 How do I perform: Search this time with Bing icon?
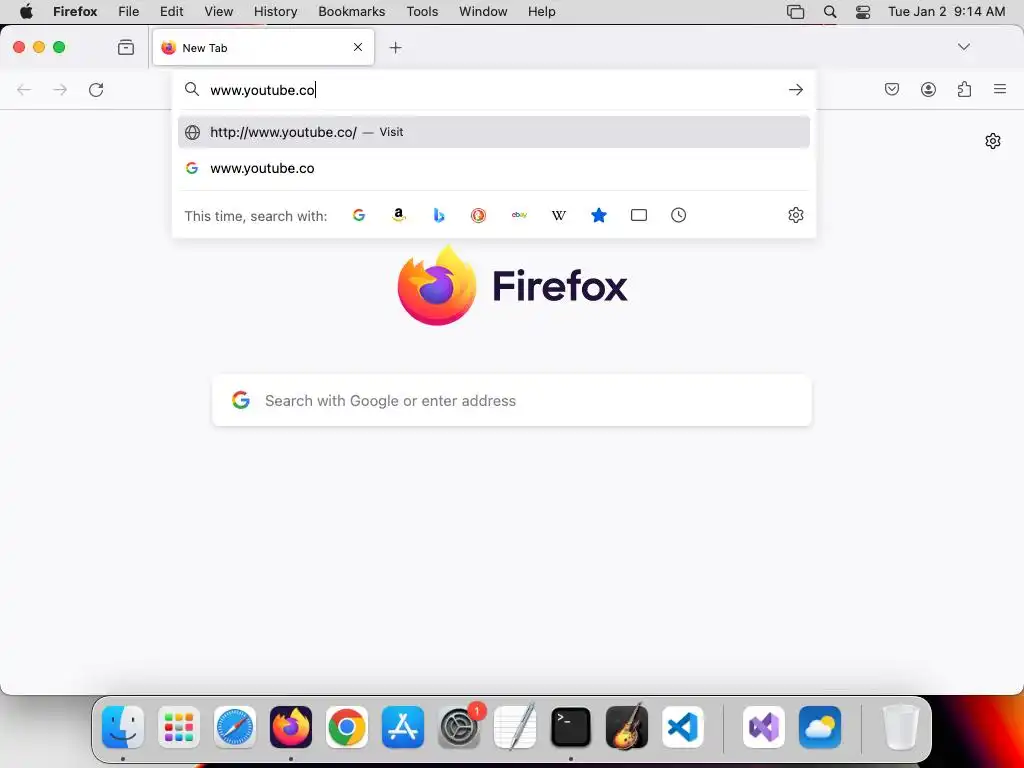439,215
